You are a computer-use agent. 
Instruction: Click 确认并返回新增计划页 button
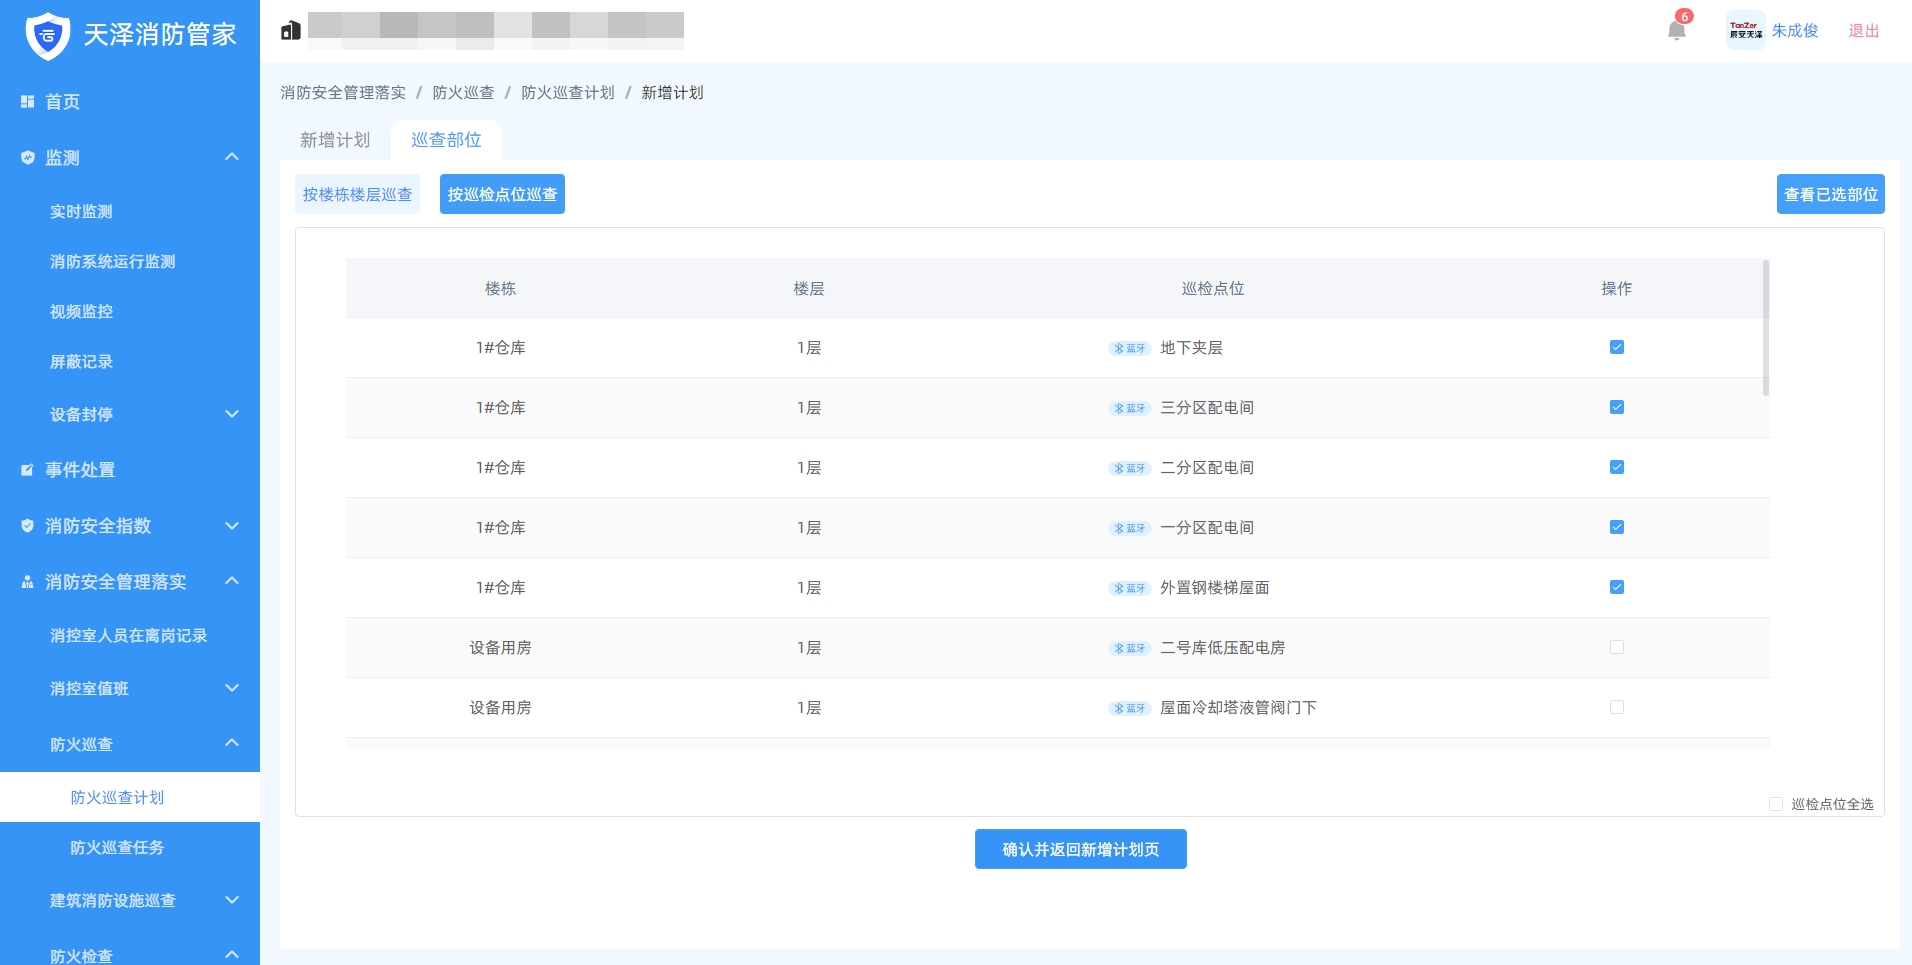click(1080, 849)
